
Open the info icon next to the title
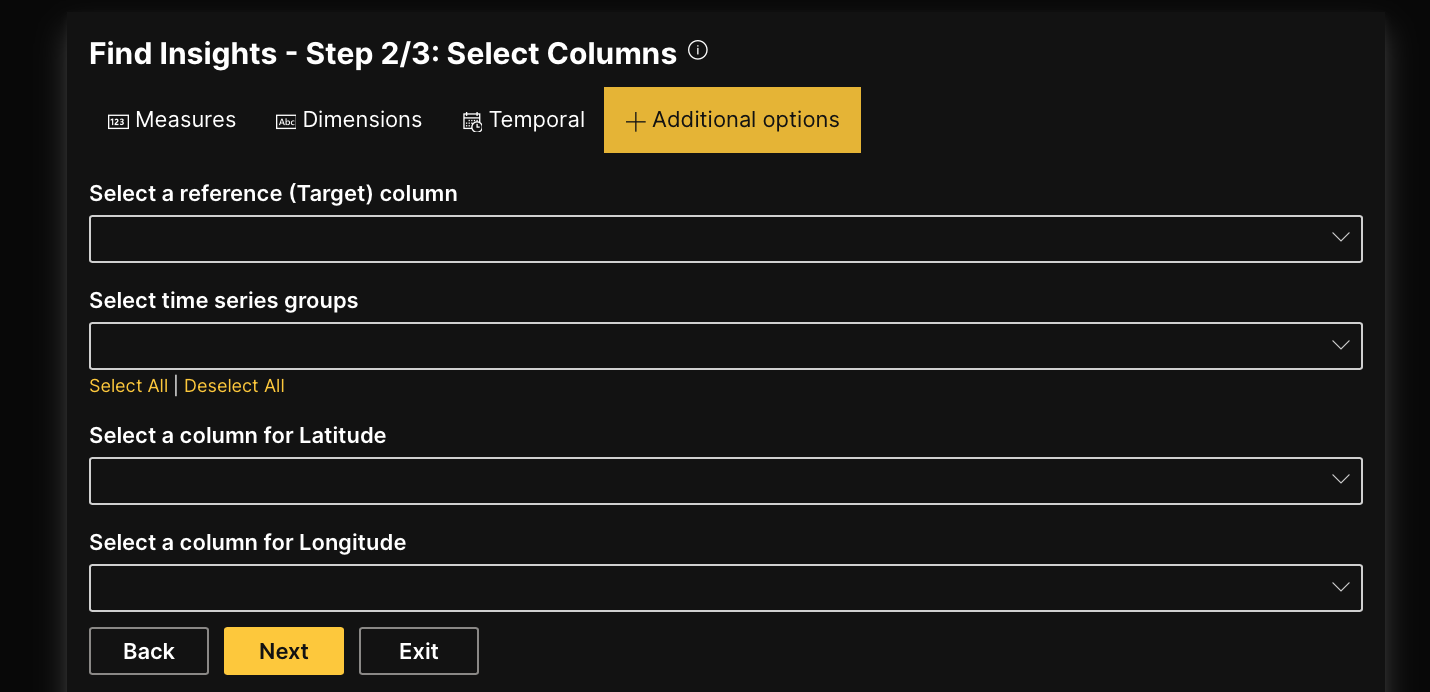click(697, 49)
